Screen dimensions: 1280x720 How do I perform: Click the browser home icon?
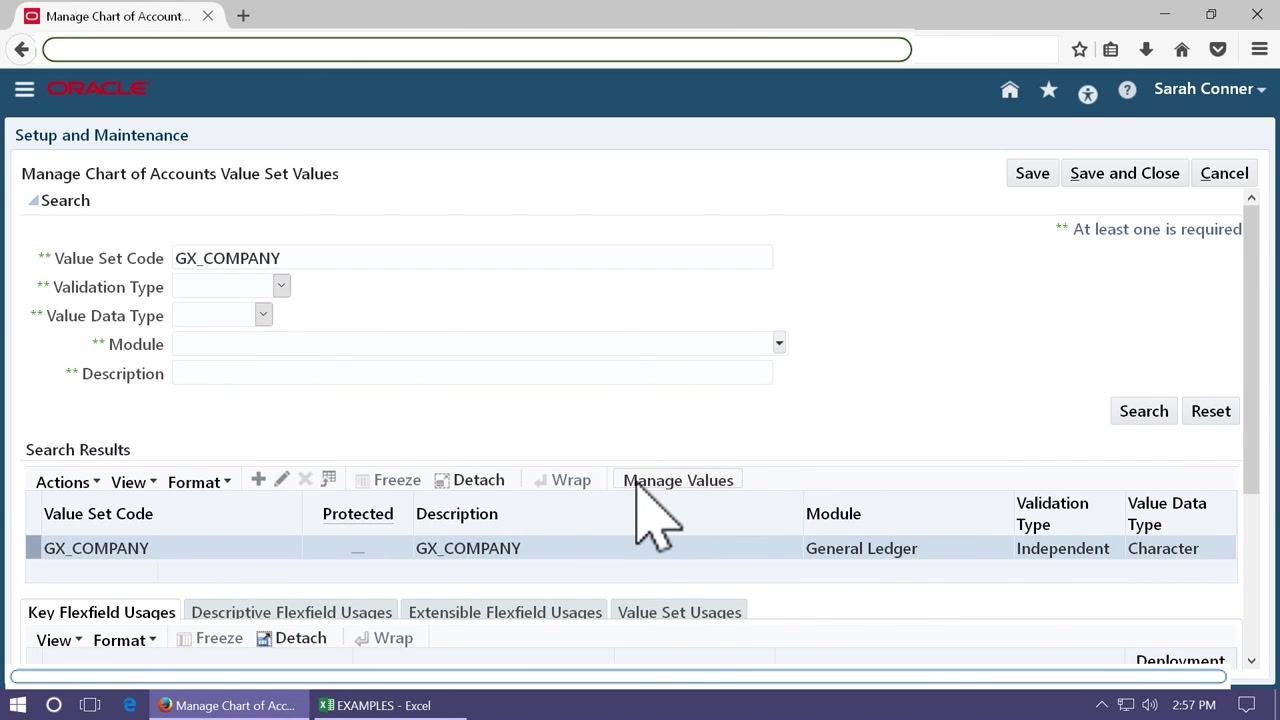[x=1181, y=49]
